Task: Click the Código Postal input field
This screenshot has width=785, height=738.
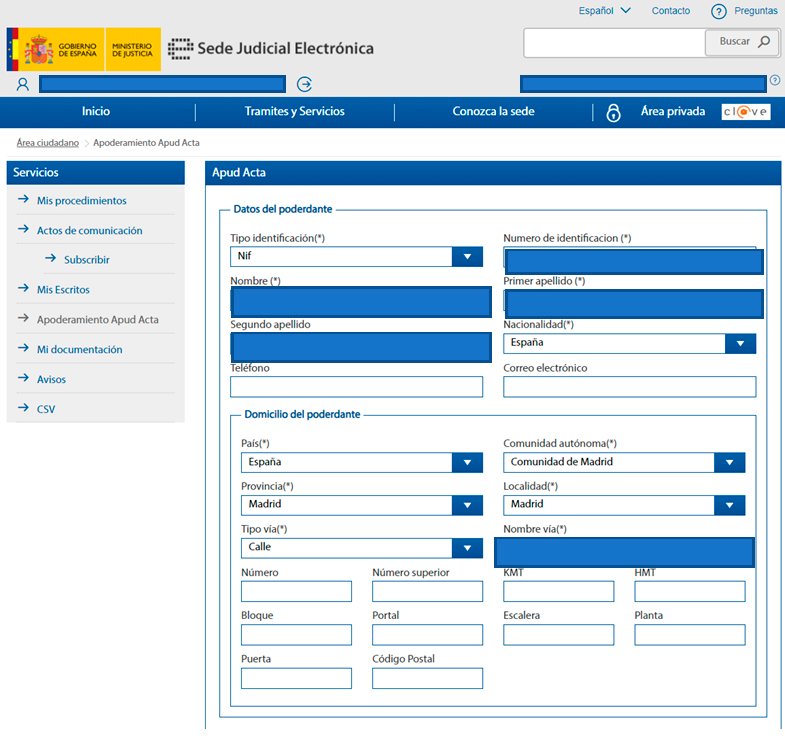Action: pos(427,678)
